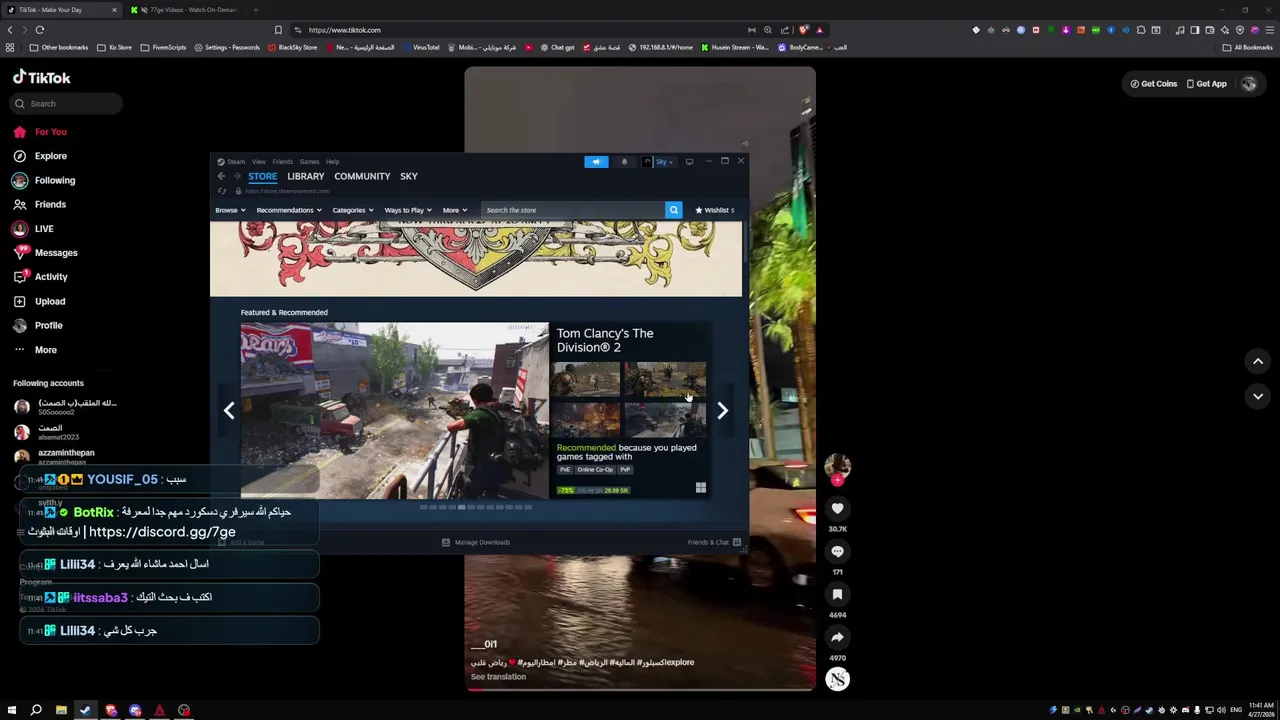The image size is (1280, 720).
Task: Go to the previous TikTok video
Action: [1258, 361]
